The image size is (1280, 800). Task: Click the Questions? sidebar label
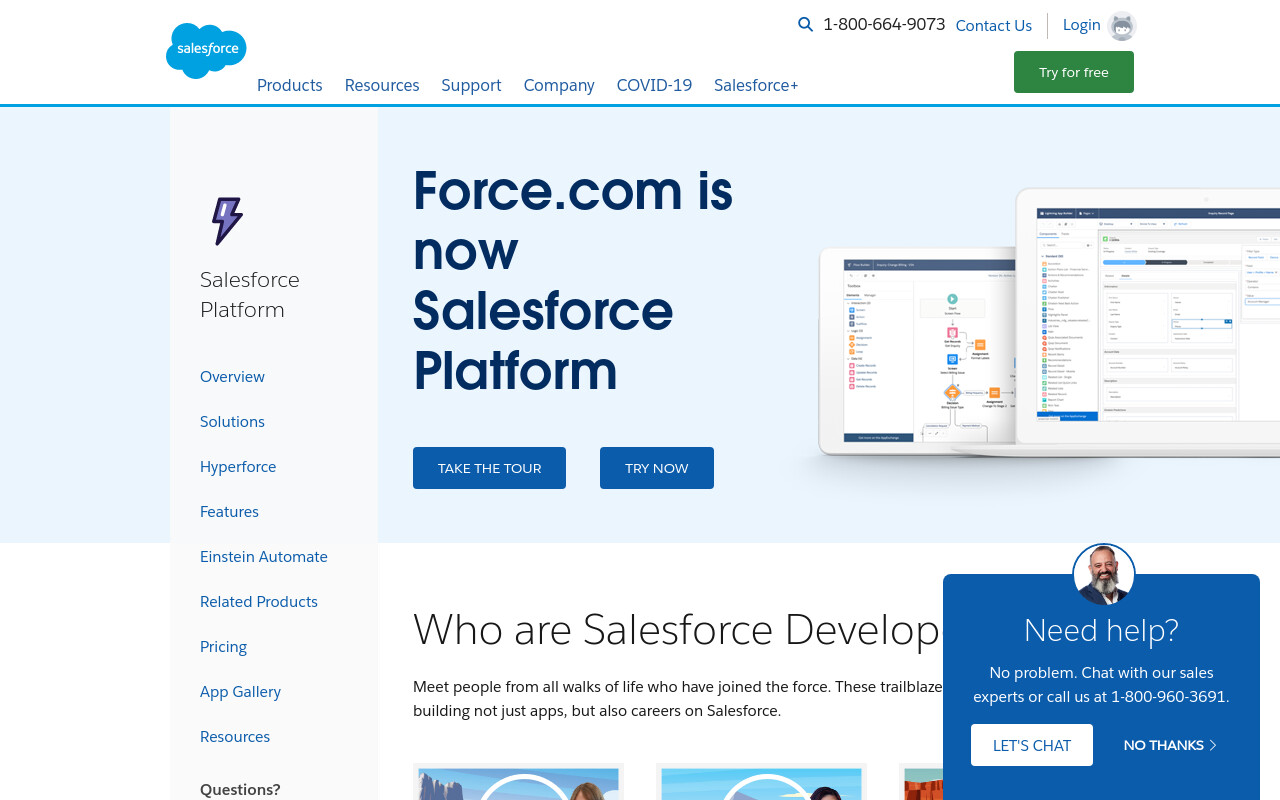coord(240,789)
